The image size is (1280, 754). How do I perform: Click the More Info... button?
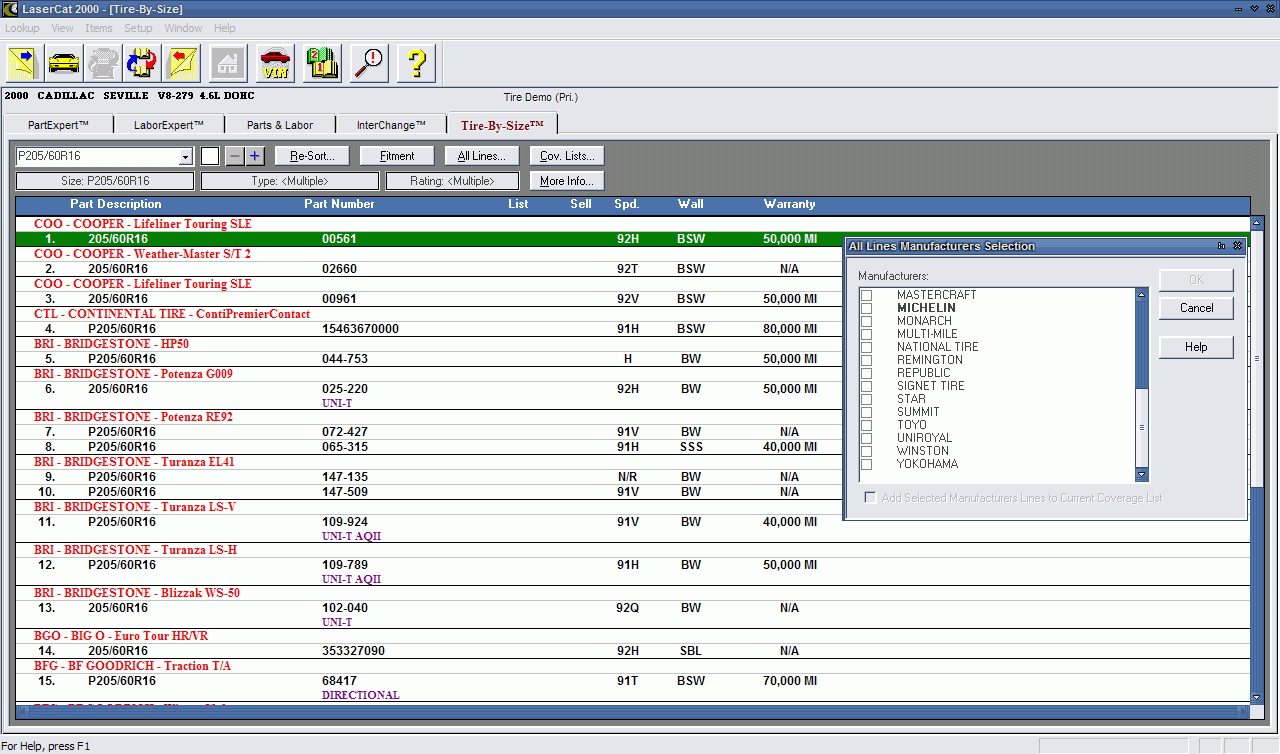click(567, 181)
